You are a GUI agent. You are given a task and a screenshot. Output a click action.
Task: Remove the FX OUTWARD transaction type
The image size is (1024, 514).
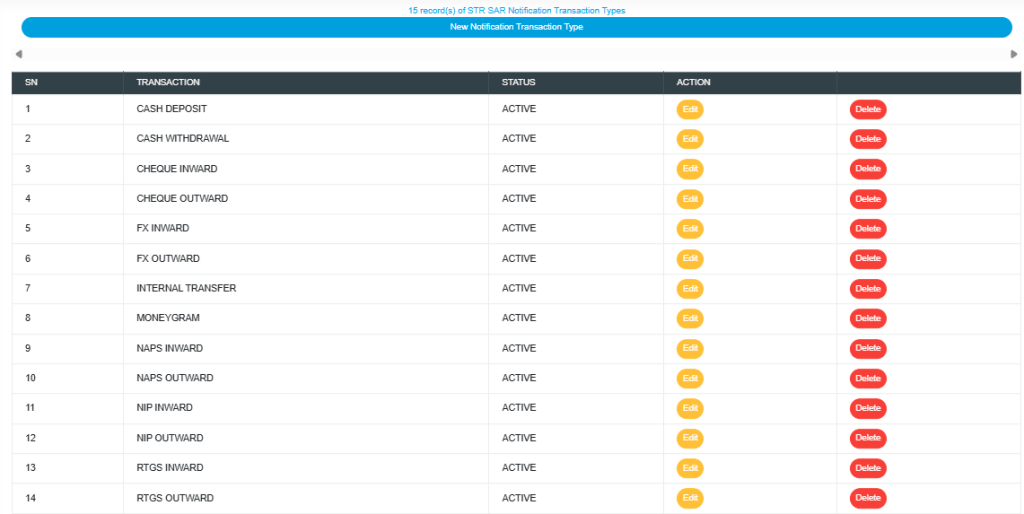pyautogui.click(x=867, y=259)
